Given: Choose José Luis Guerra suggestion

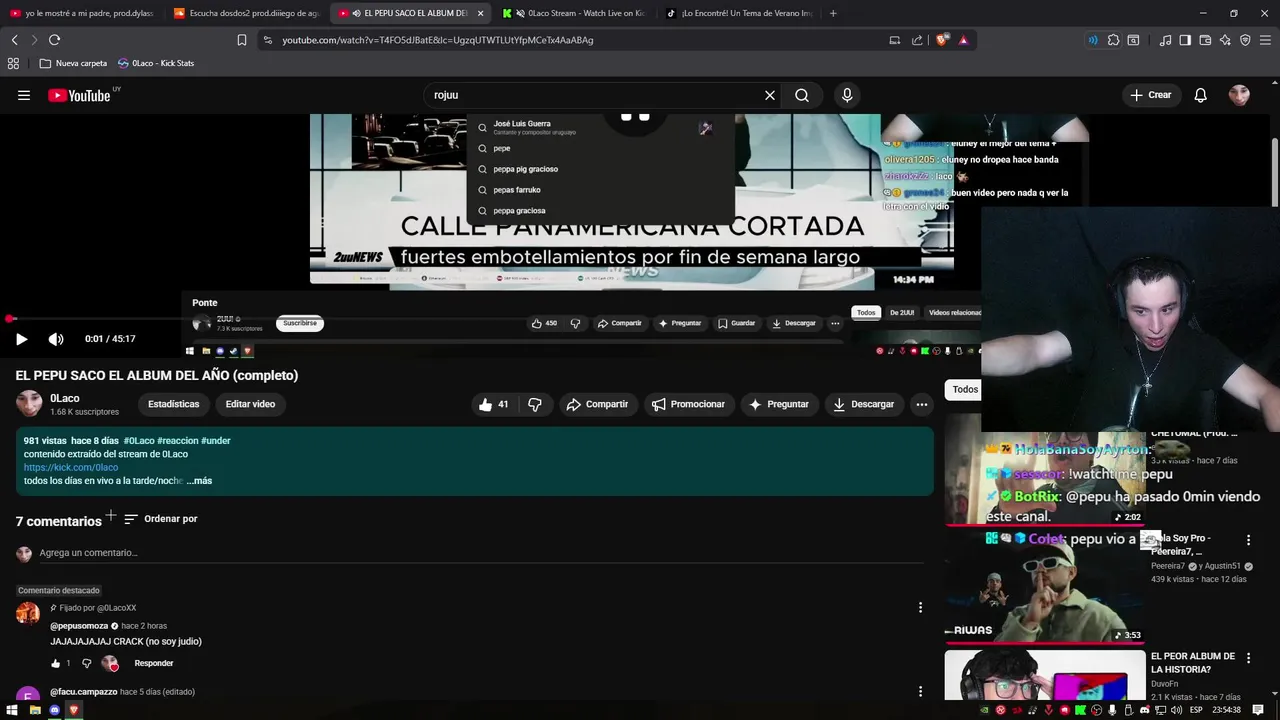Looking at the screenshot, I should (x=600, y=127).
